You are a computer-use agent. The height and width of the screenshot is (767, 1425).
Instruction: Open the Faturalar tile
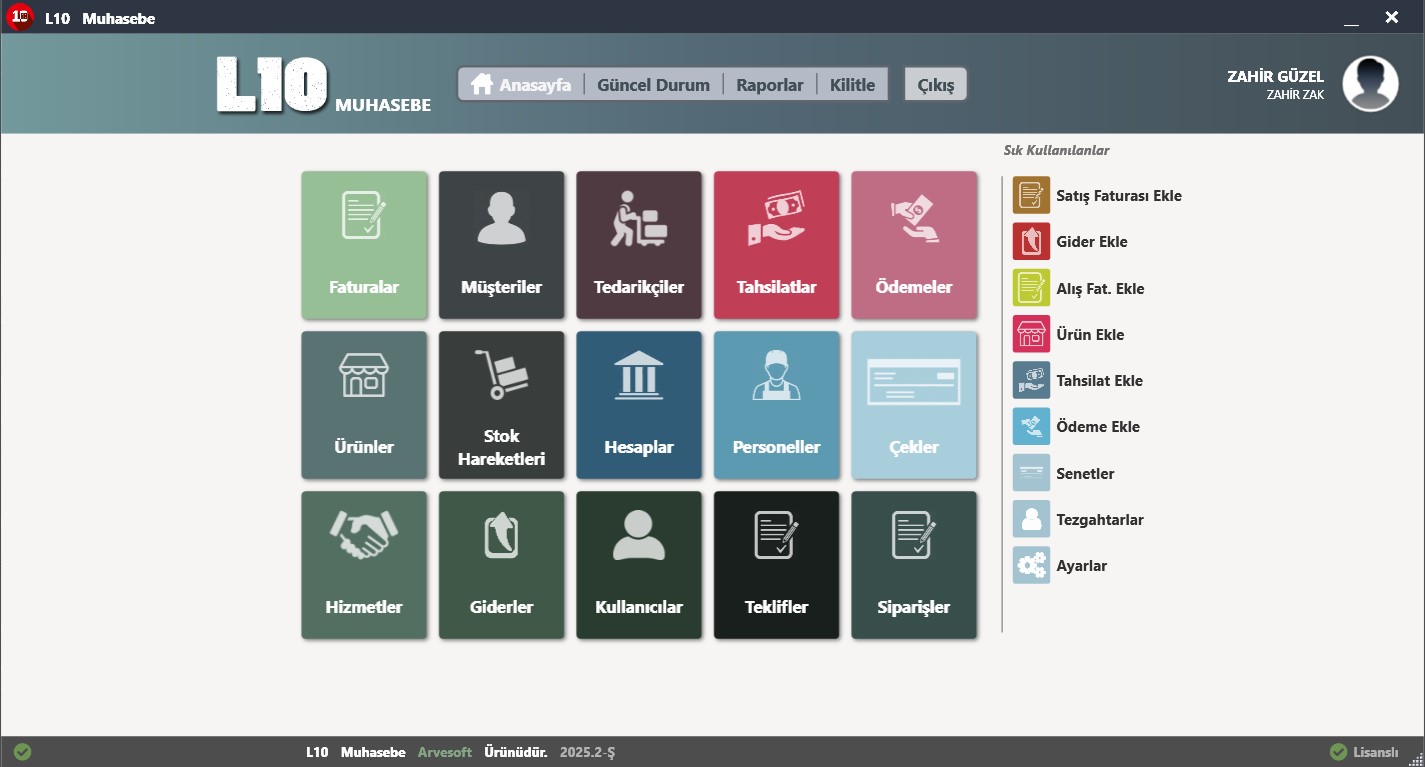point(364,245)
